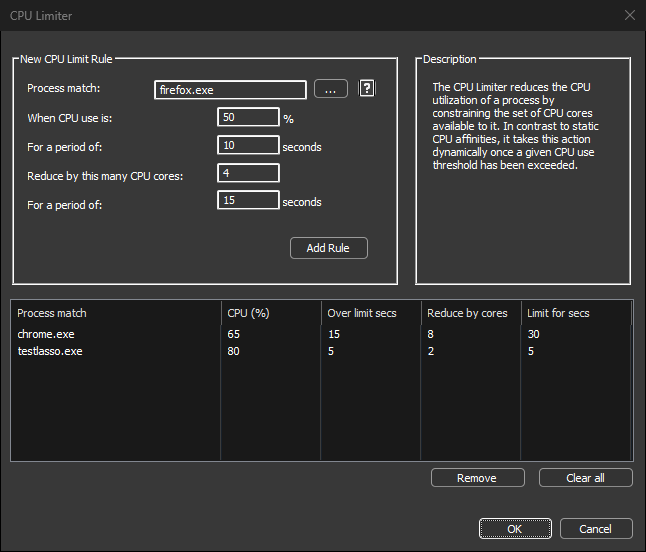Screen dimensions: 646x552
Task: Click the second period field showing 15
Action: 248,200
